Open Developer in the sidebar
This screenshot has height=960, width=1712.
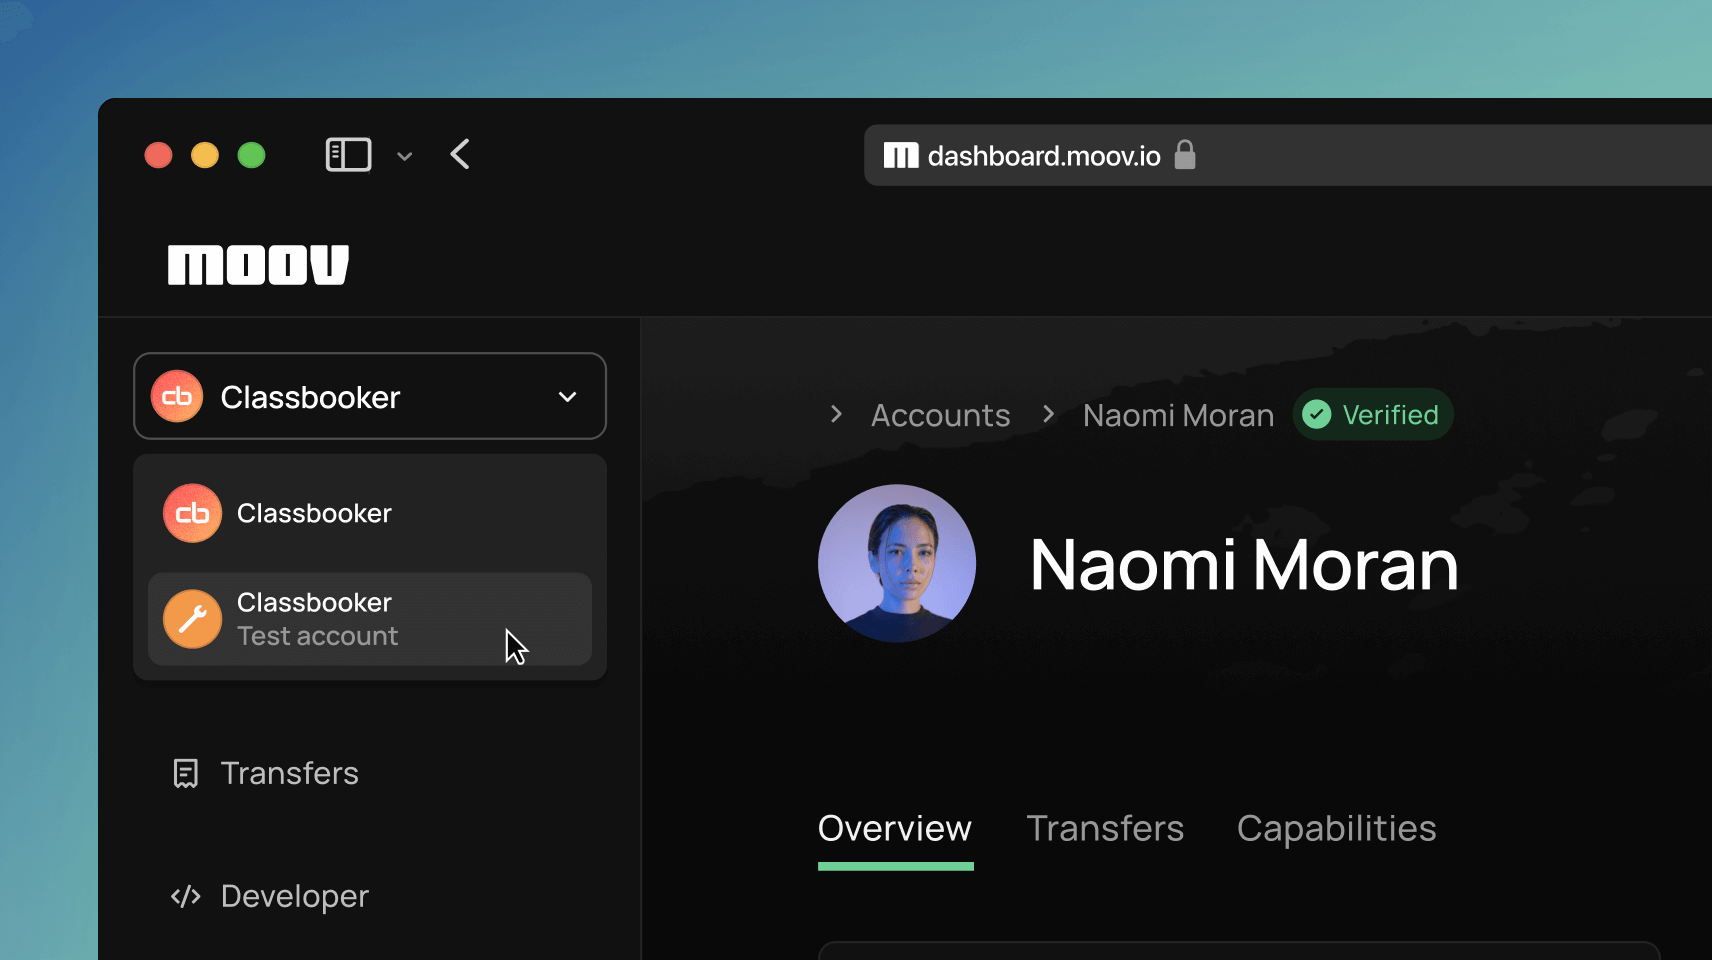point(270,896)
